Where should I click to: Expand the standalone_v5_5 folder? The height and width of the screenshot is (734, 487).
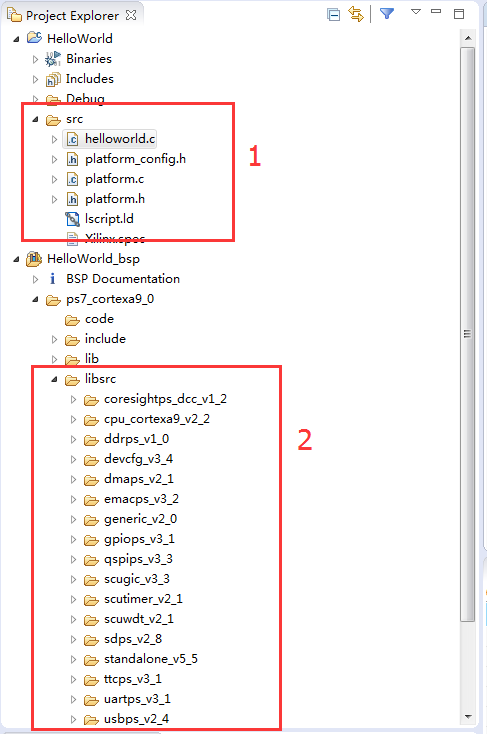pyautogui.click(x=73, y=660)
